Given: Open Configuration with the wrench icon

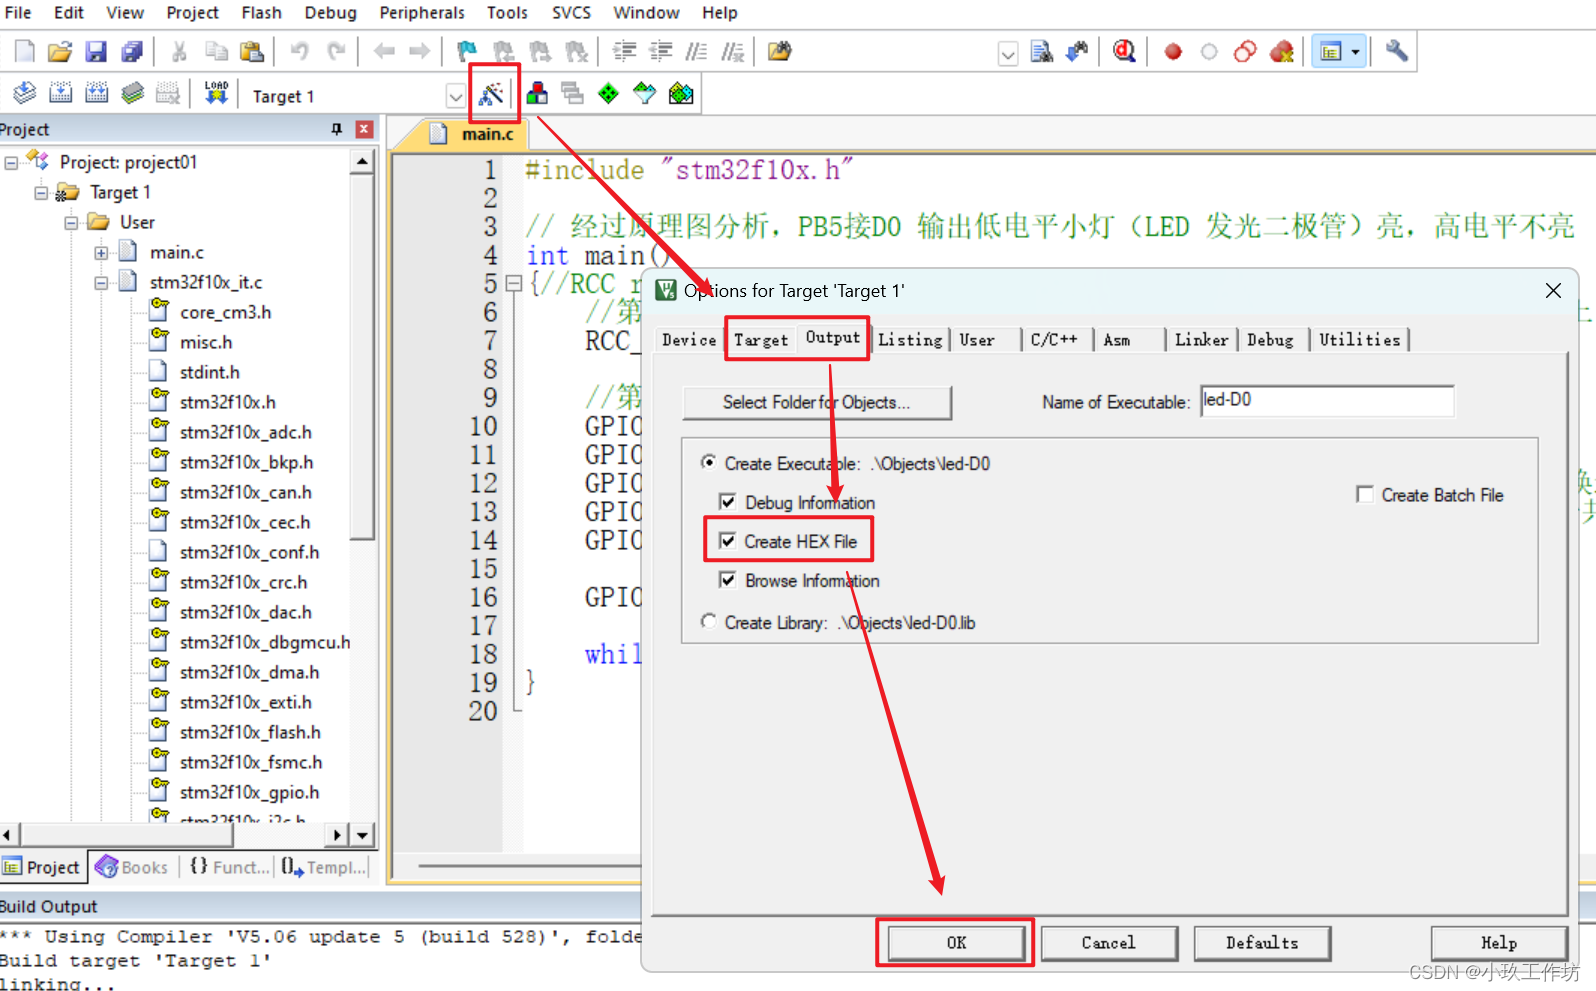Looking at the screenshot, I should [x=1397, y=51].
